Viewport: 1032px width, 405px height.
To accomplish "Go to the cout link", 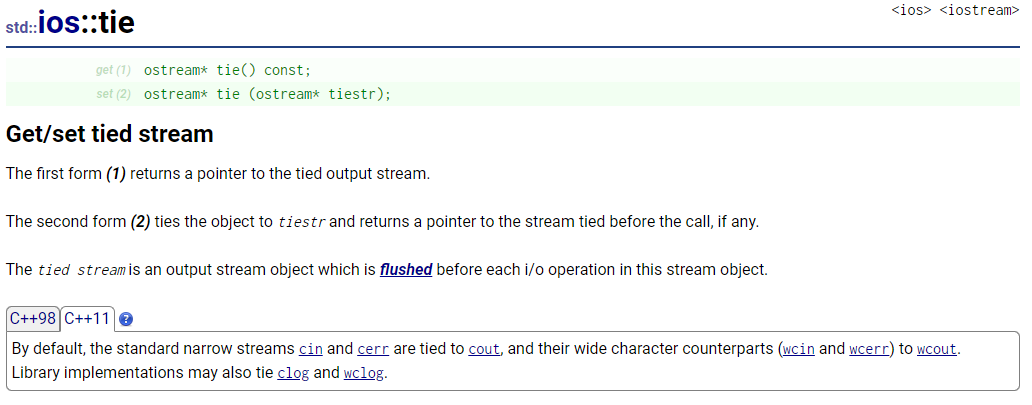I will [x=484, y=350].
